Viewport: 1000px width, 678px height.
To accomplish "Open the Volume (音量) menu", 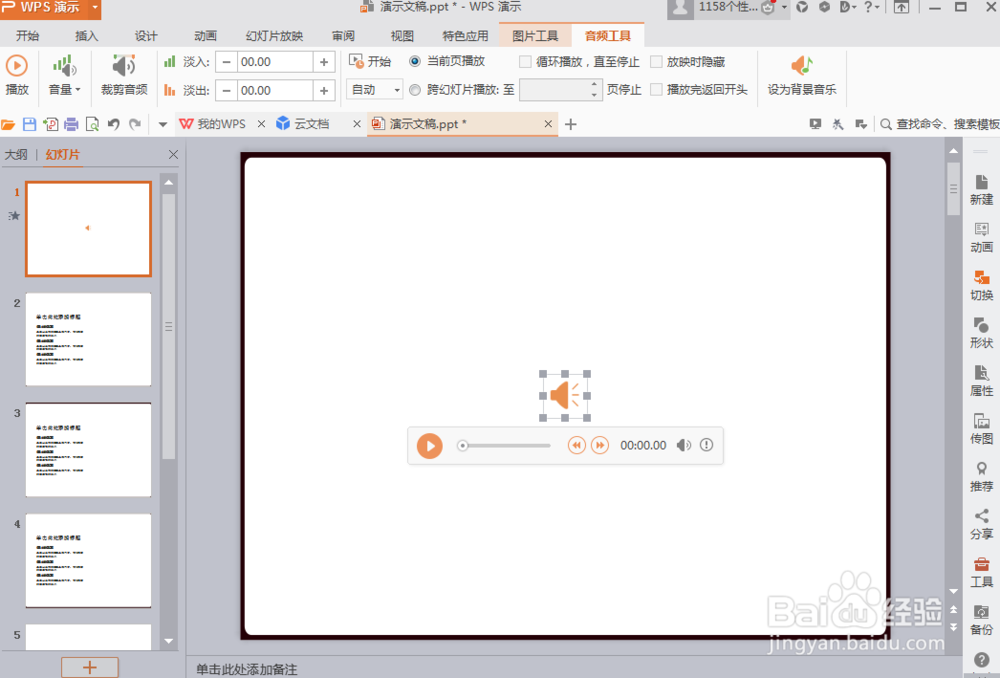I will tap(64, 75).
